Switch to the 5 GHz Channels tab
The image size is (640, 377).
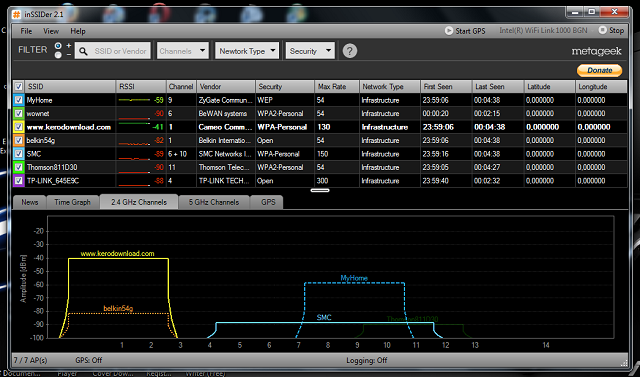214,202
